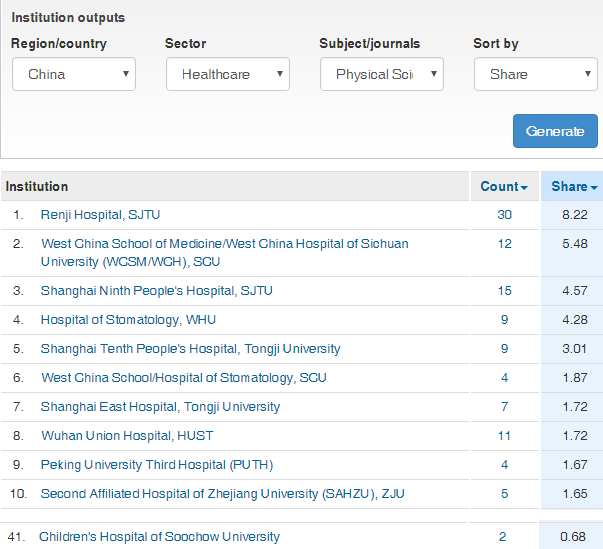Click share value 5.48
The image size is (603, 549).
click(x=575, y=244)
